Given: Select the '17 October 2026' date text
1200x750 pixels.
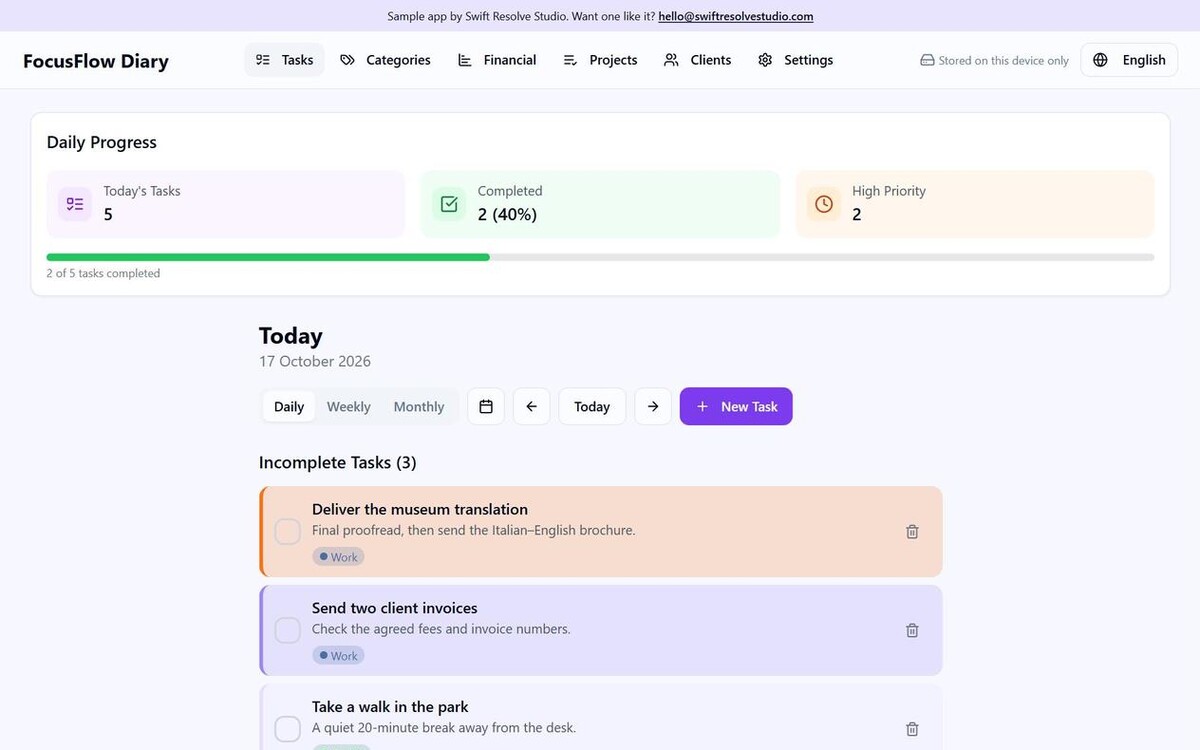Looking at the screenshot, I should (x=315, y=361).
